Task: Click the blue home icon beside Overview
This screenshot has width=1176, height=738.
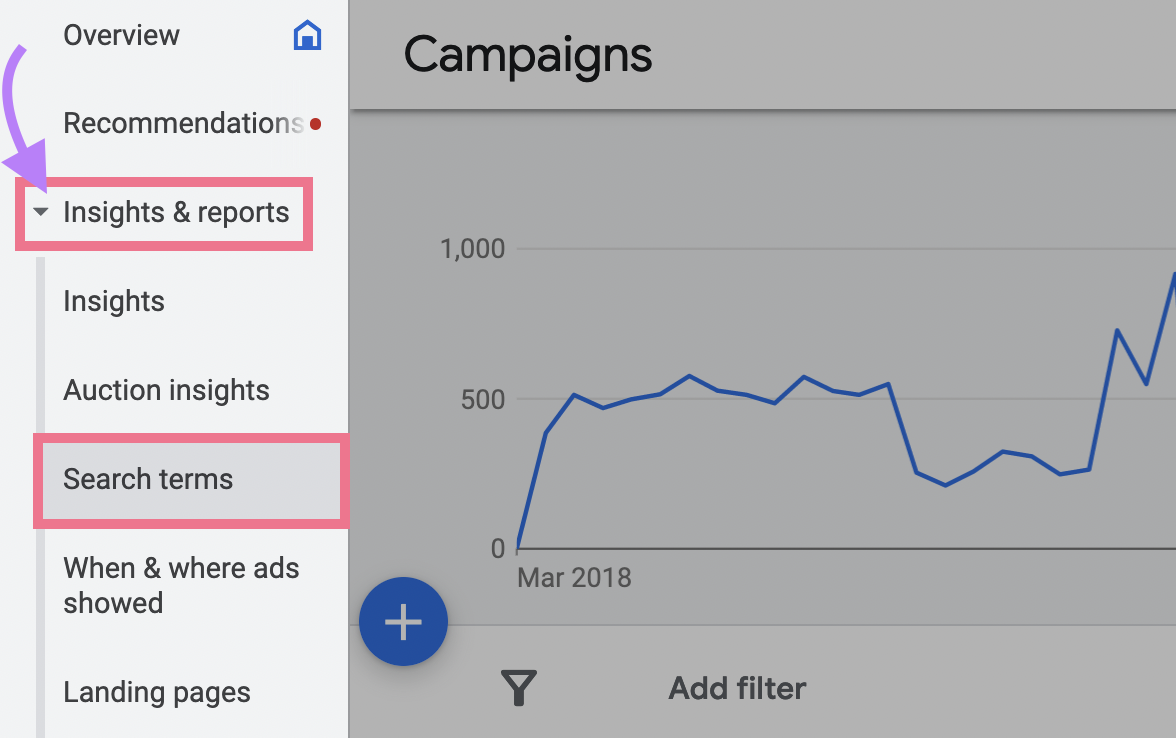Action: (x=307, y=34)
